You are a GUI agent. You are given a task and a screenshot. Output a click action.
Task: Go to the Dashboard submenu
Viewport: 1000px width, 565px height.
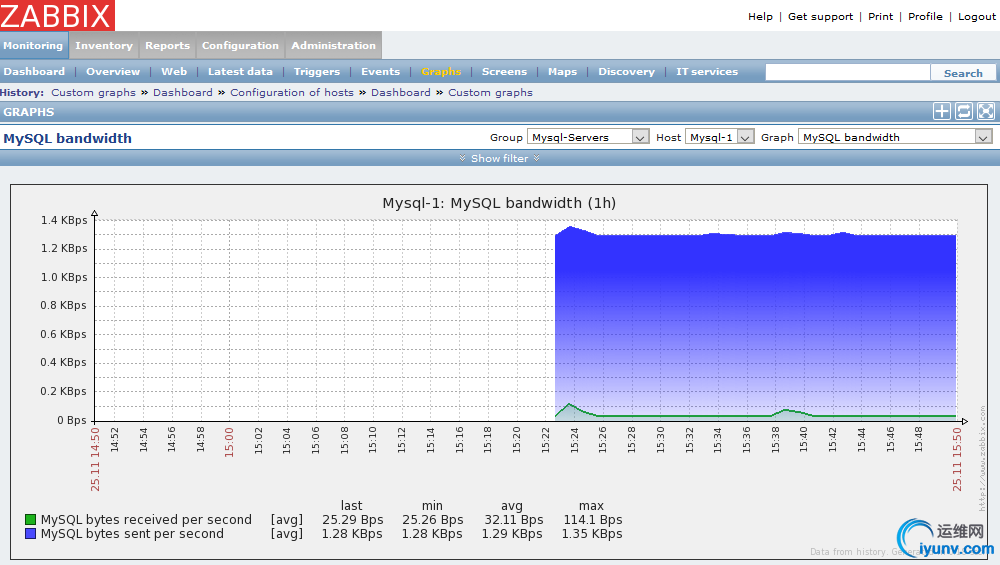(34, 71)
